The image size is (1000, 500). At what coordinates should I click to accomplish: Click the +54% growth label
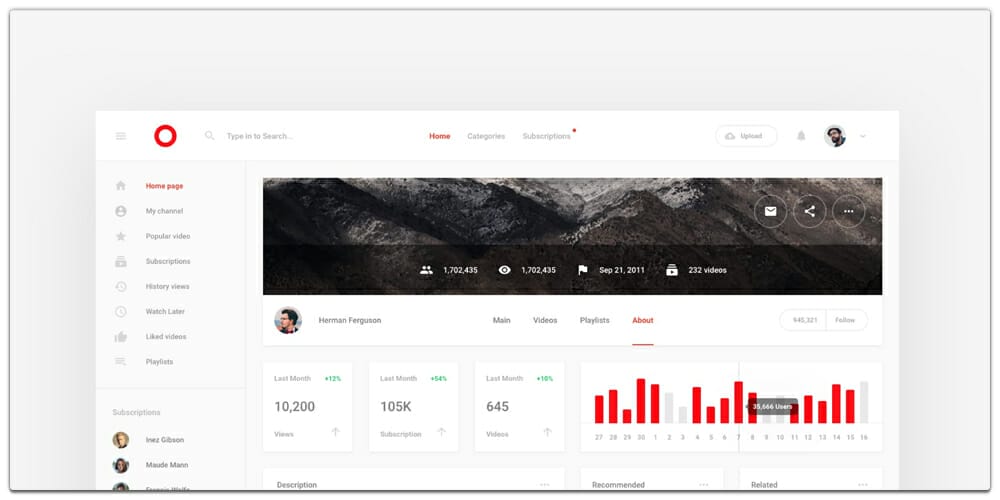coord(439,379)
